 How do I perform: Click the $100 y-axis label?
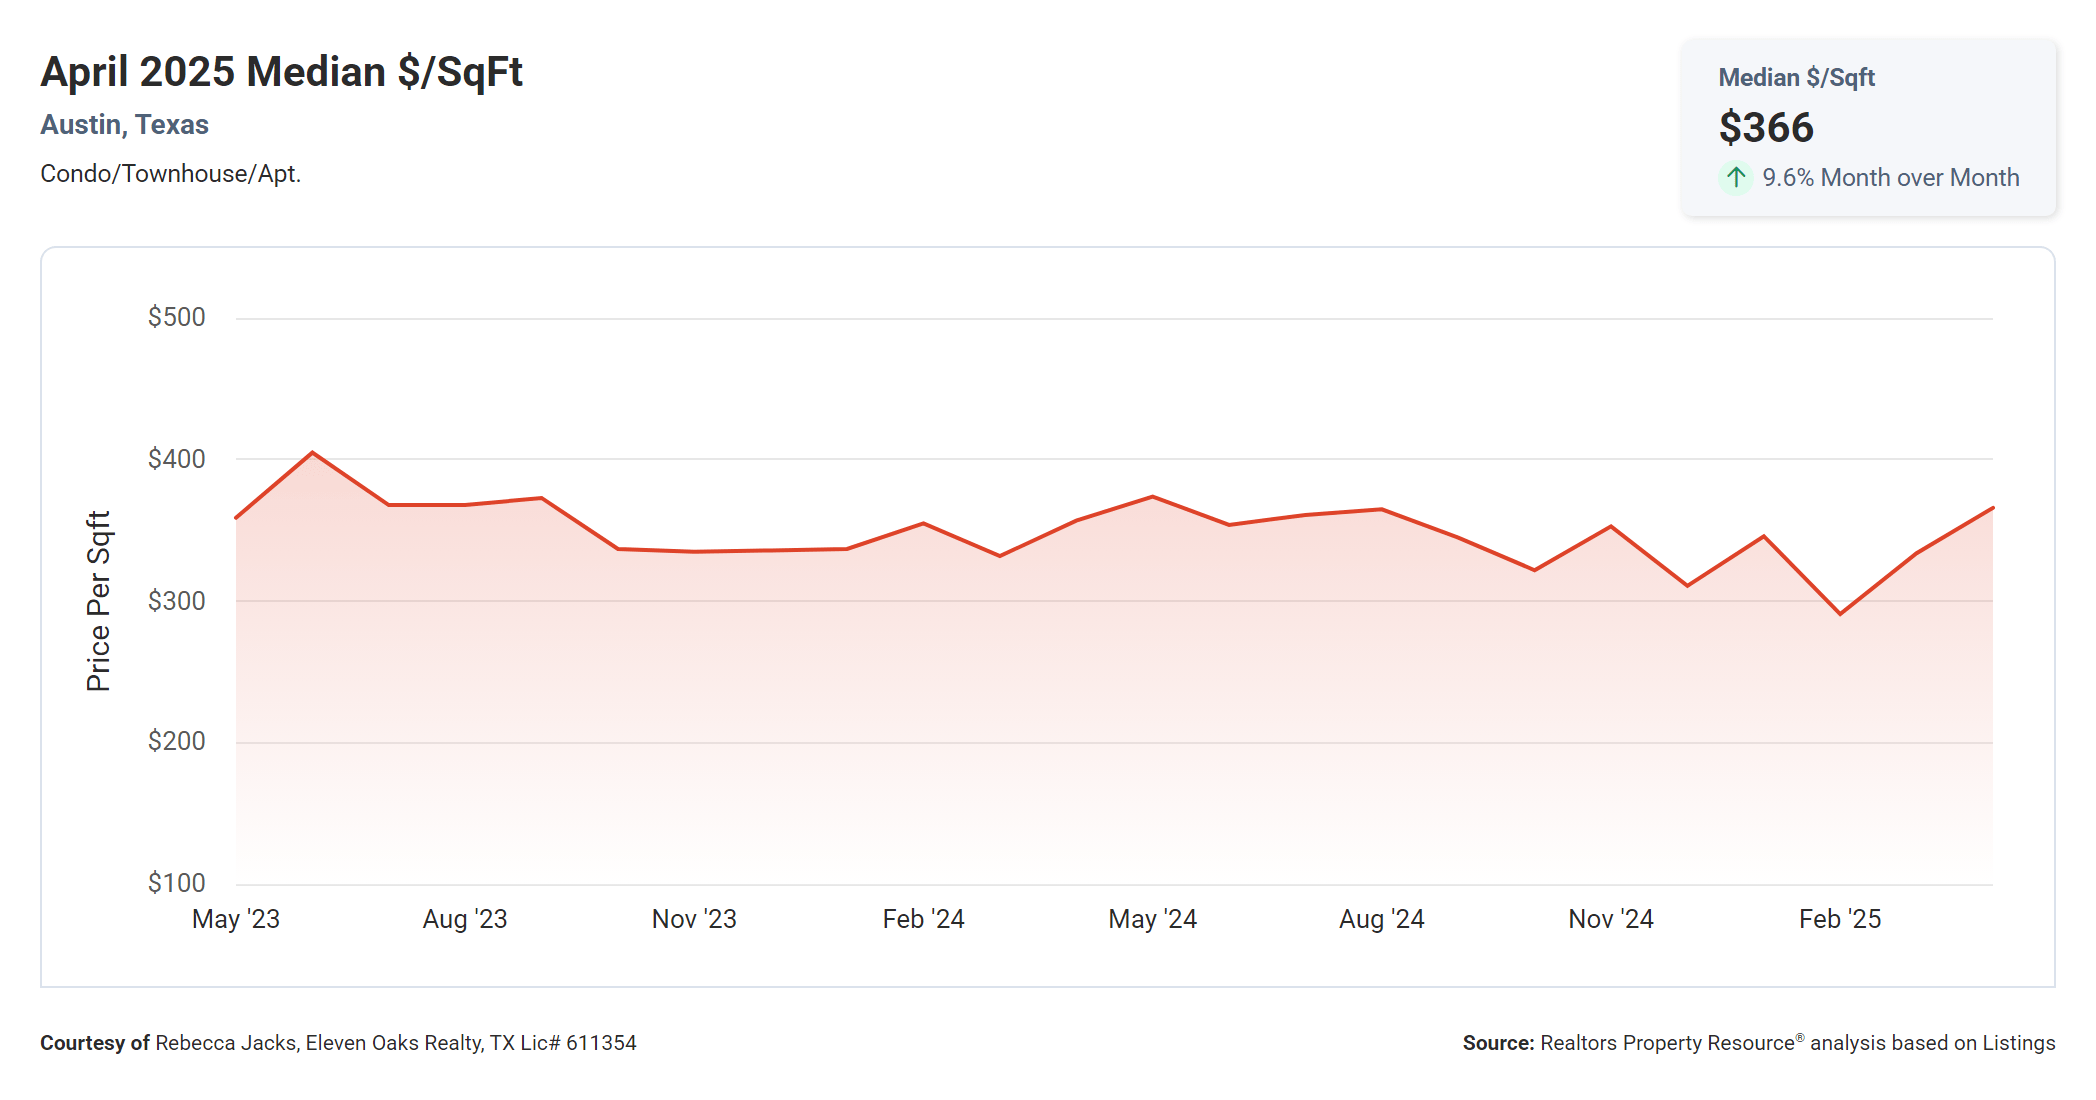click(176, 883)
